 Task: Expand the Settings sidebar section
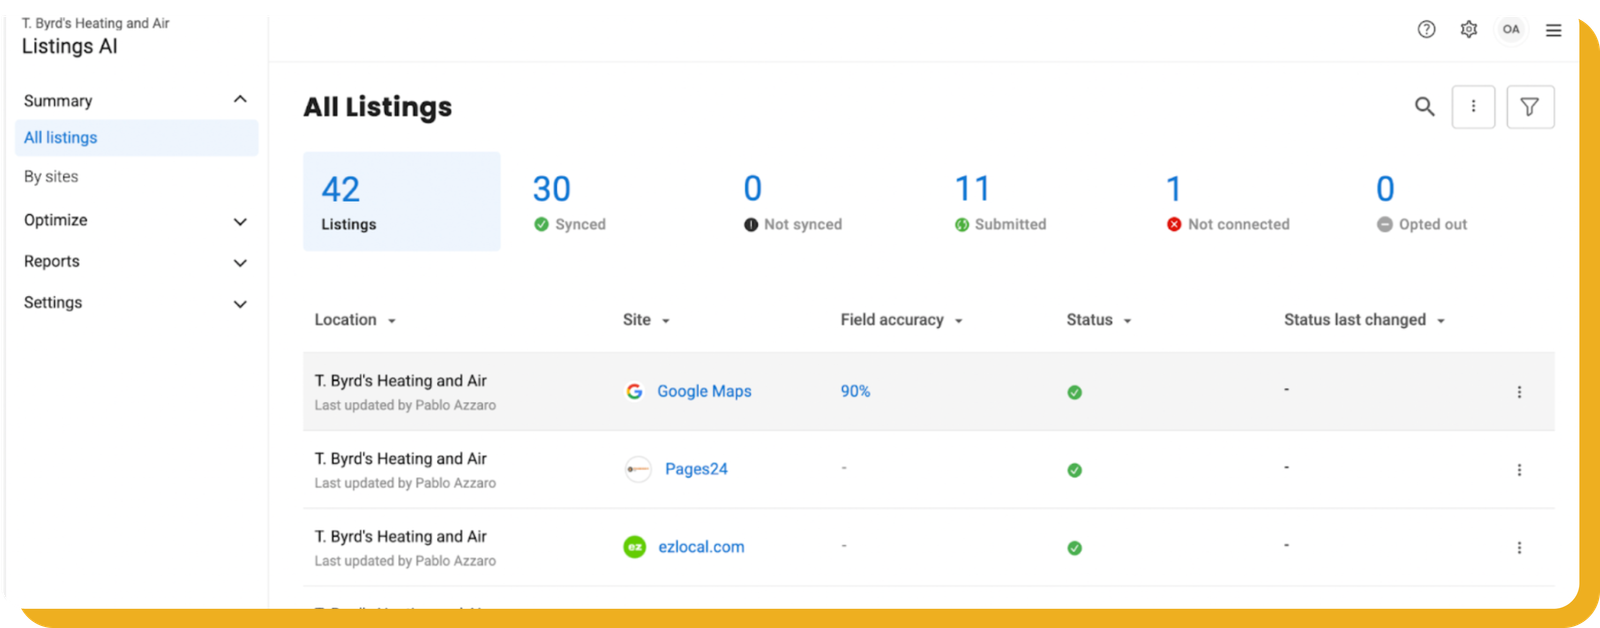pos(240,304)
